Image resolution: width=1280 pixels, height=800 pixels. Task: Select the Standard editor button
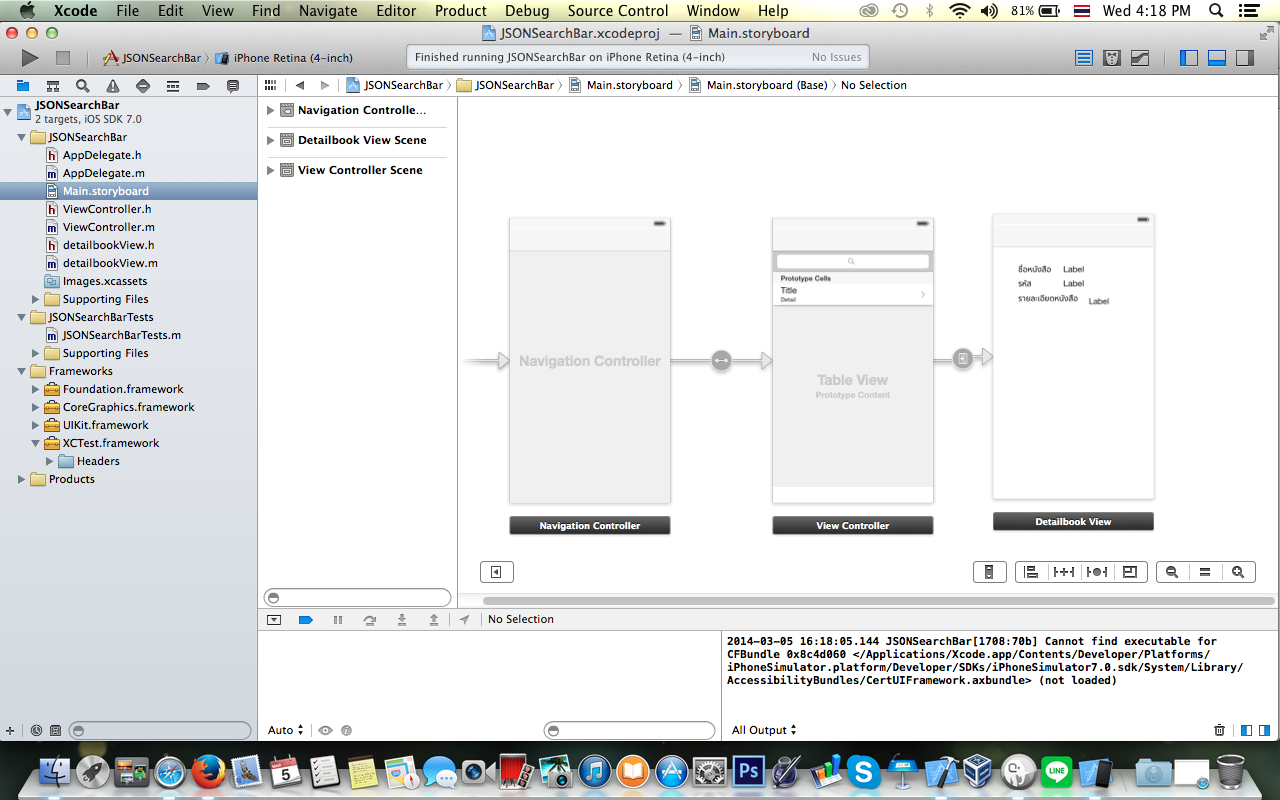pos(1084,58)
